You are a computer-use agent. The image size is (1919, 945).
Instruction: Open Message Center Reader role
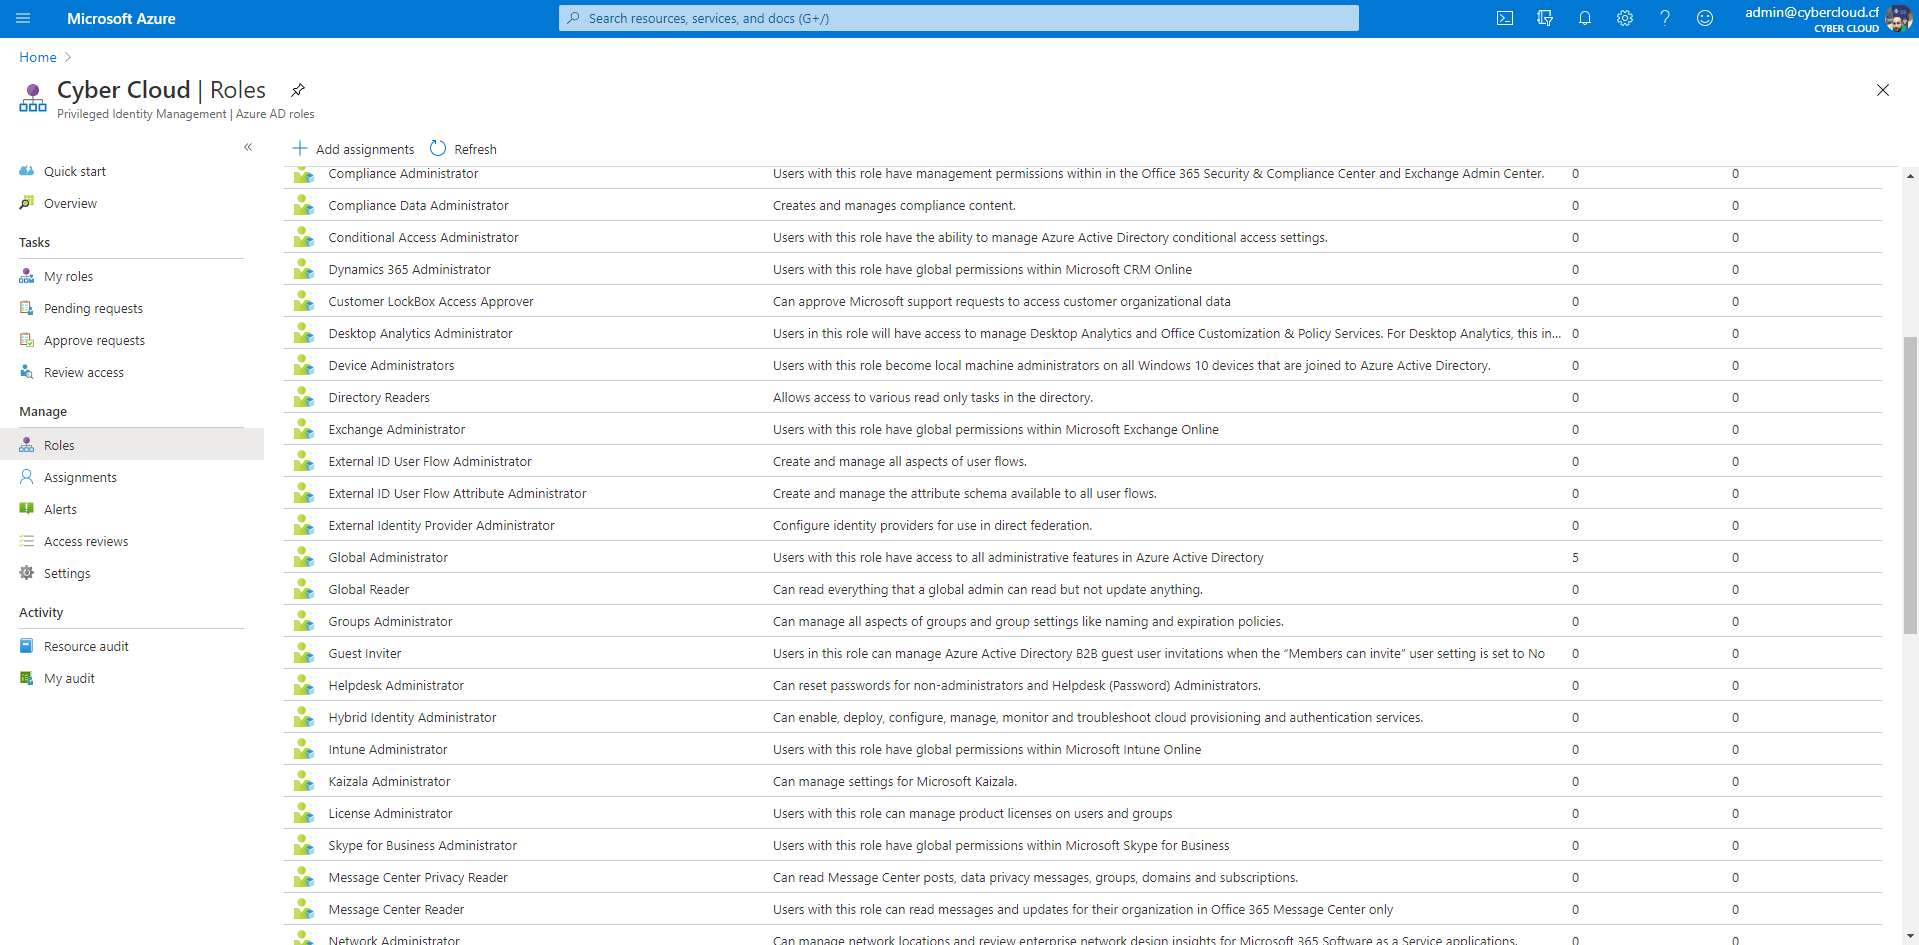396,909
